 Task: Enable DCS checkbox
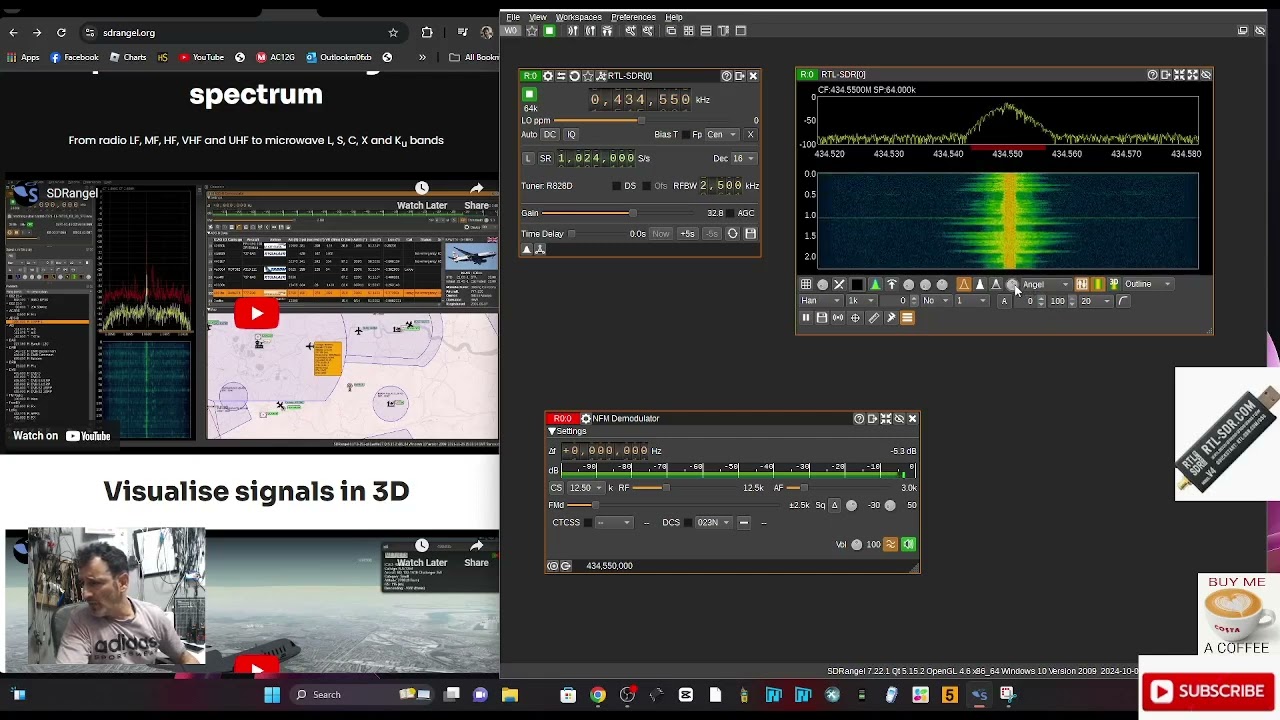[x=688, y=523]
